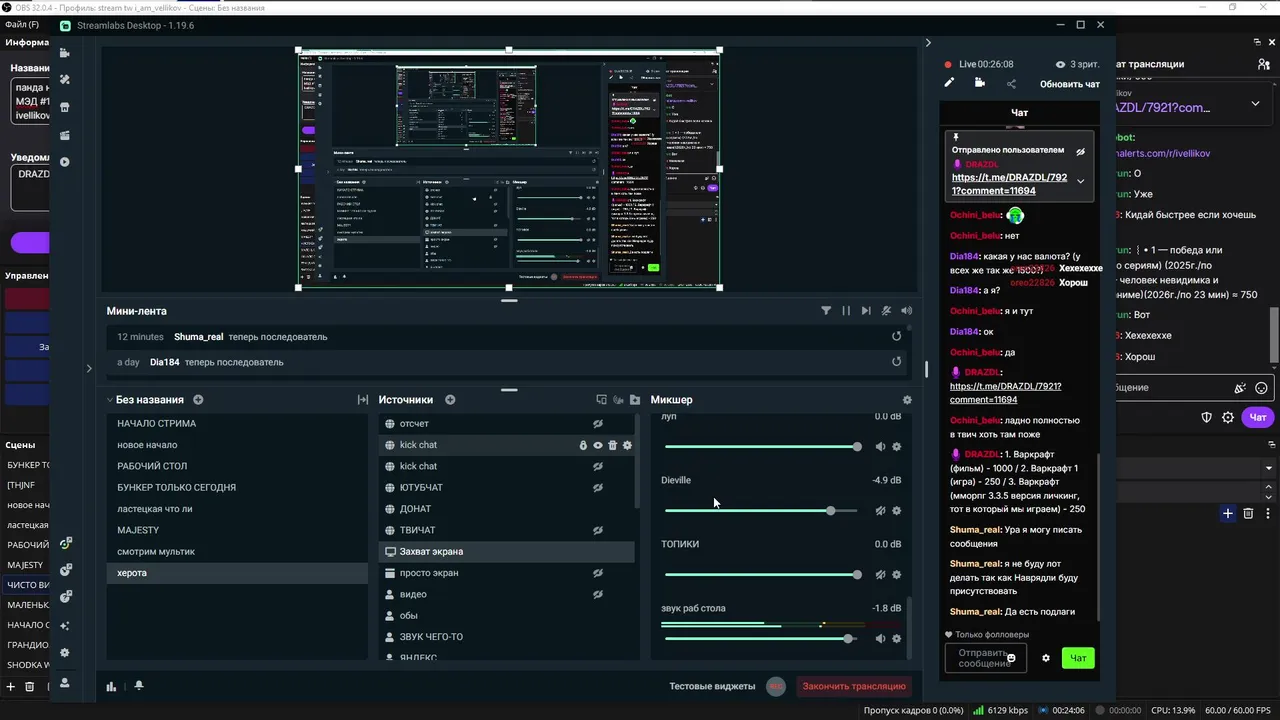Image resolution: width=1280 pixels, height=720 pixels.
Task: Toggle visibility of ЮТУБЧАТ source
Action: tap(598, 488)
